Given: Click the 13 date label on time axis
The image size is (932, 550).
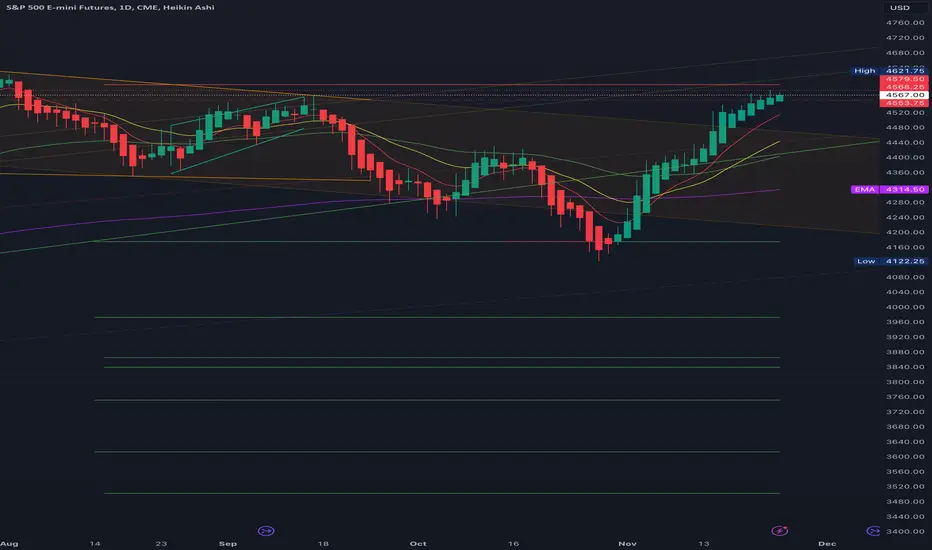Looking at the screenshot, I should coord(703,543).
